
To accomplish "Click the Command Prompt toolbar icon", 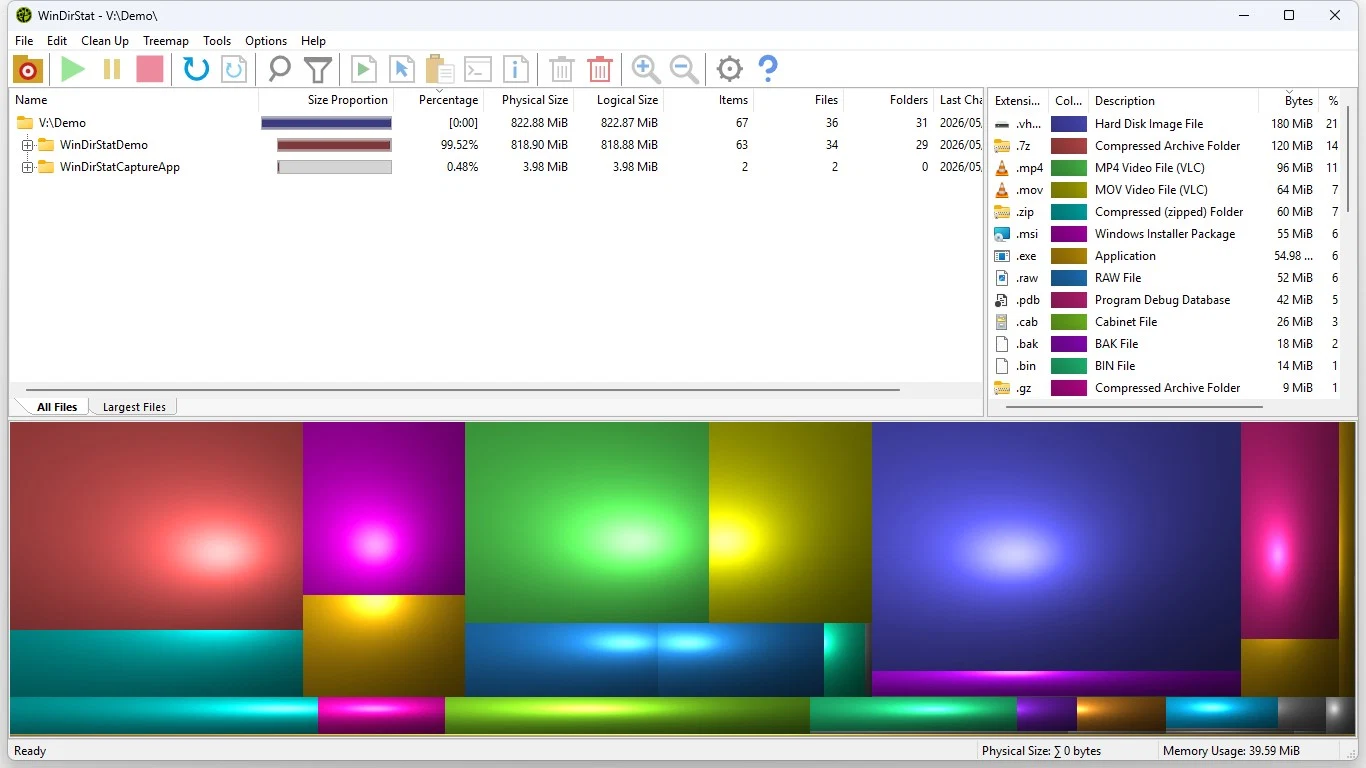I will pos(478,69).
